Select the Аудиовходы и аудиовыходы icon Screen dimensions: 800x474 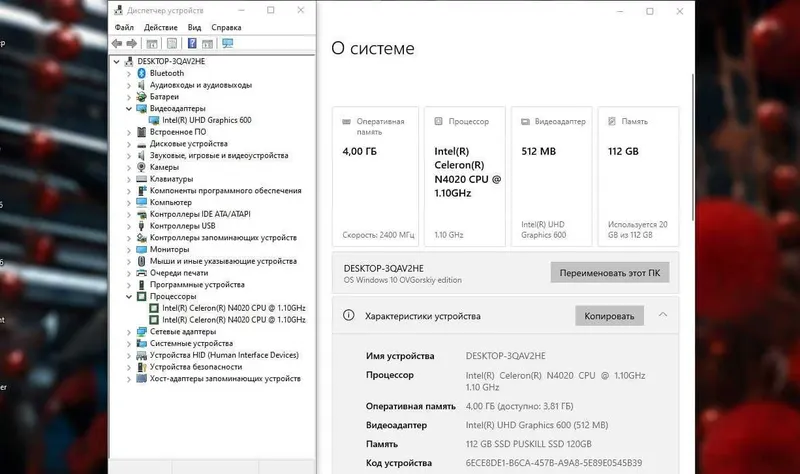tap(142, 85)
